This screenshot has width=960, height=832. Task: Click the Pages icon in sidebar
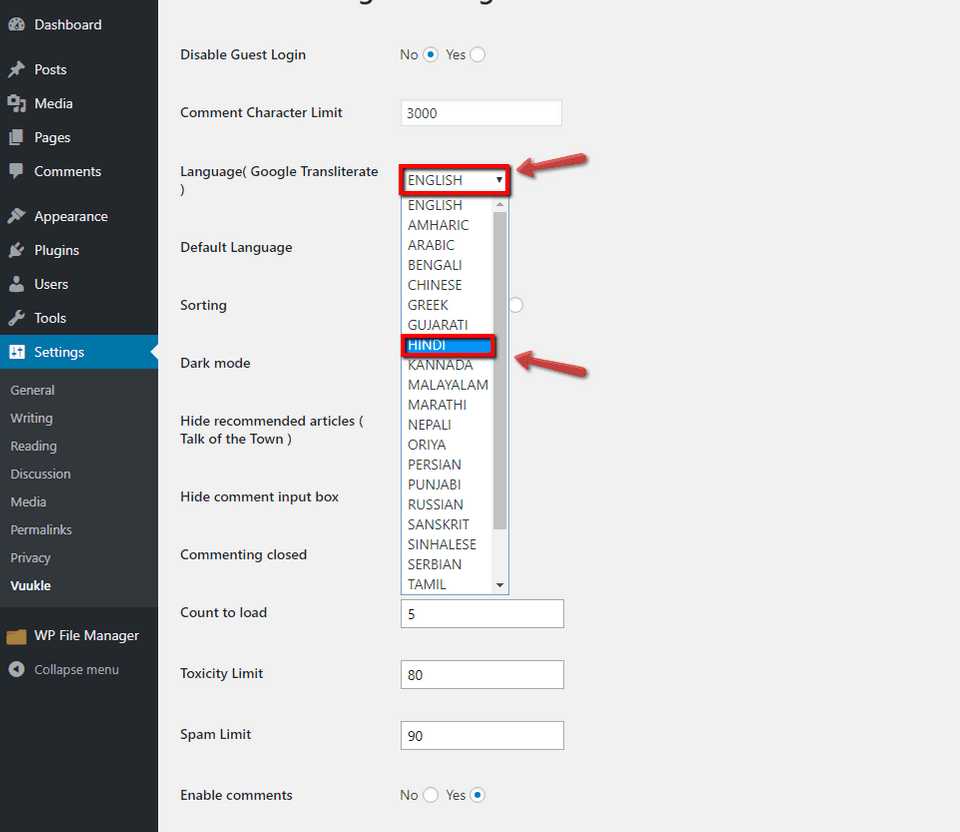pyautogui.click(x=18, y=137)
